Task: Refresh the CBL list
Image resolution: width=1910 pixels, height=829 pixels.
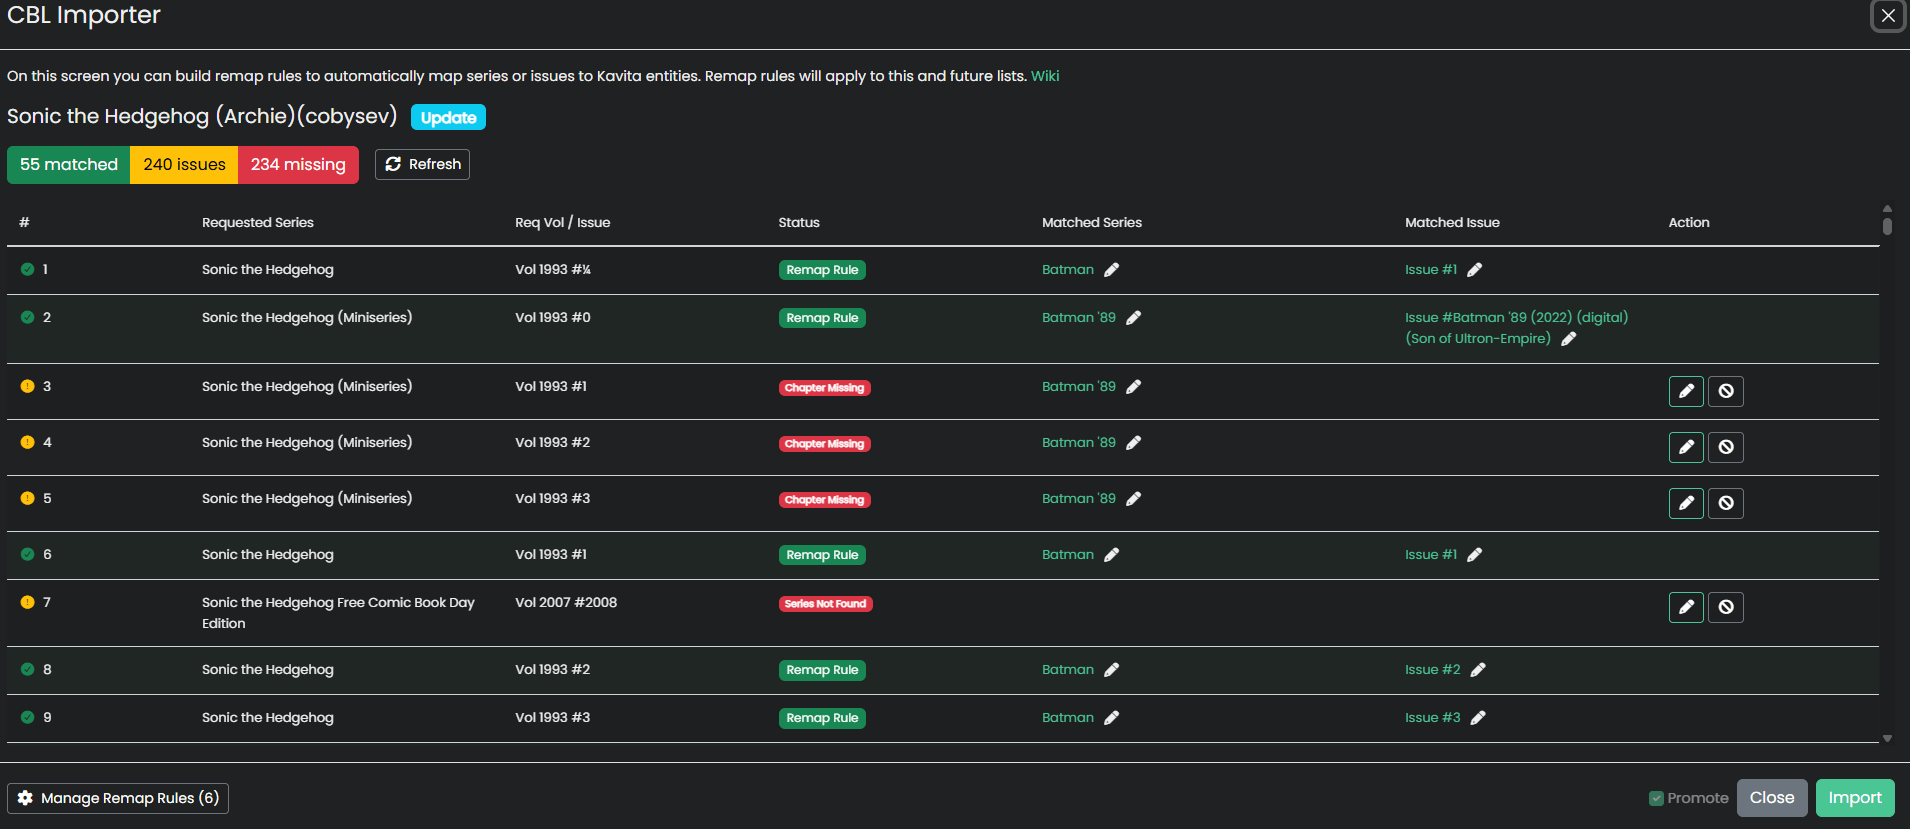Action: (x=422, y=164)
